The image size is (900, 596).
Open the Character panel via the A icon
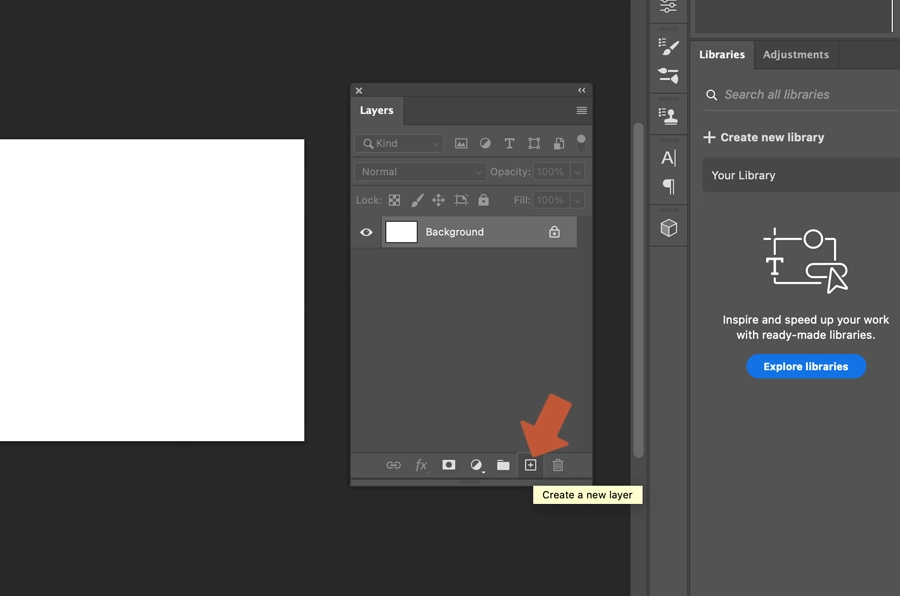[x=668, y=157]
